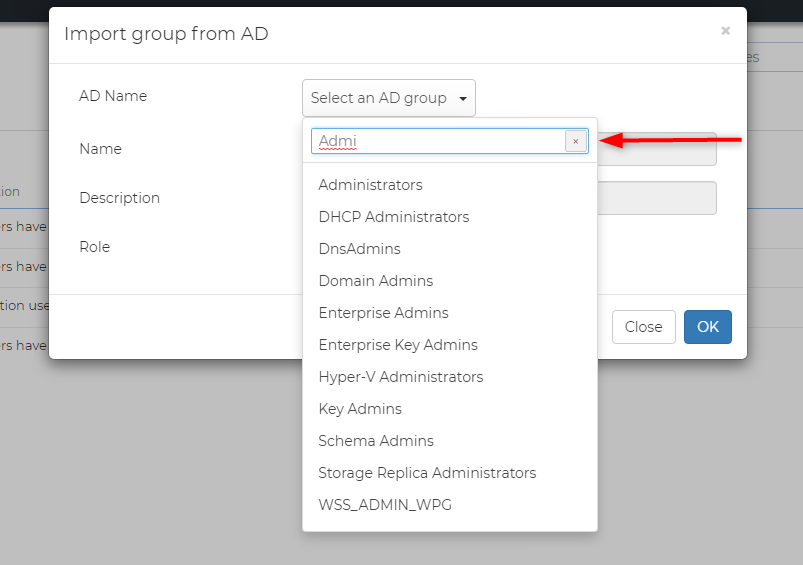Choose DHCP Administrators group
Screen dimensions: 803x565
tap(393, 217)
